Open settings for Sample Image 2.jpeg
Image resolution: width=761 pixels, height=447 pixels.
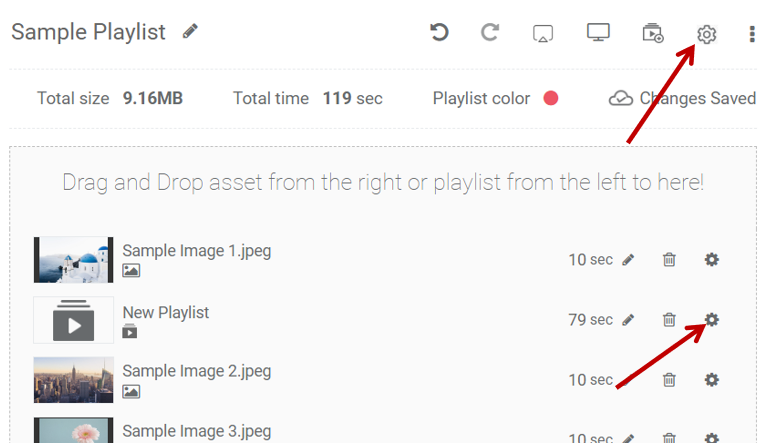click(711, 380)
